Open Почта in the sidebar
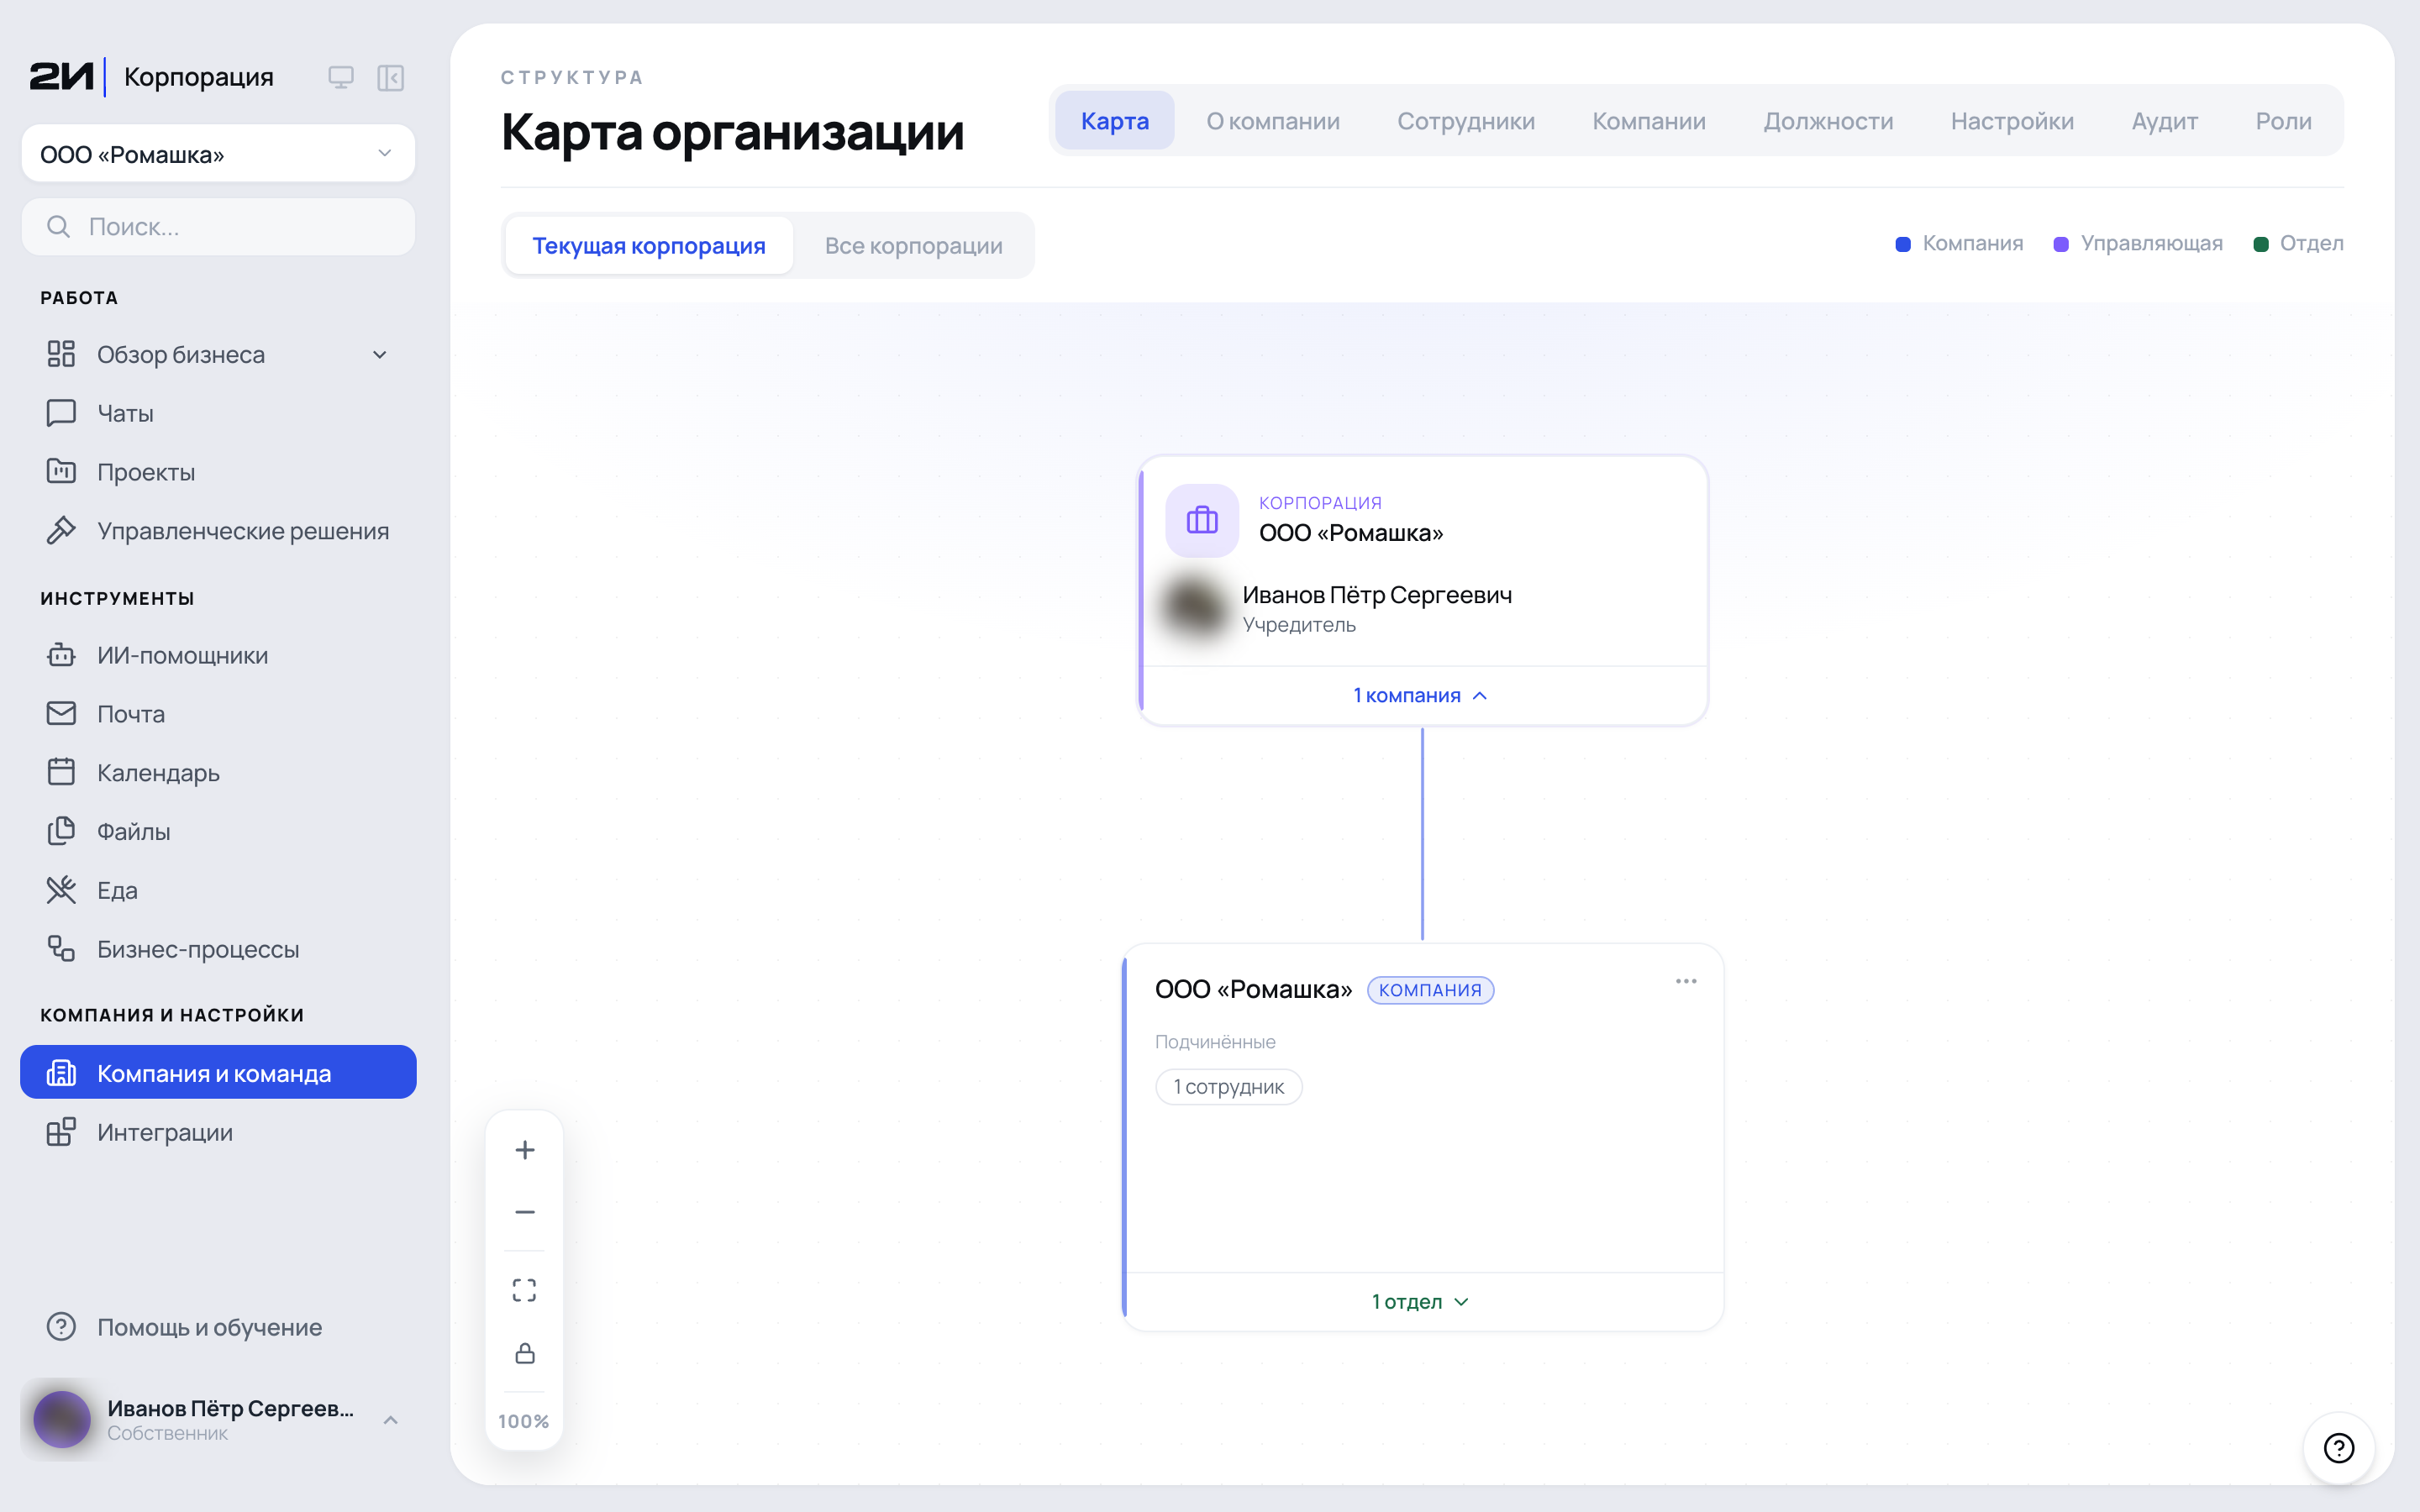Screen dimensions: 2420x1512 [x=218, y=714]
